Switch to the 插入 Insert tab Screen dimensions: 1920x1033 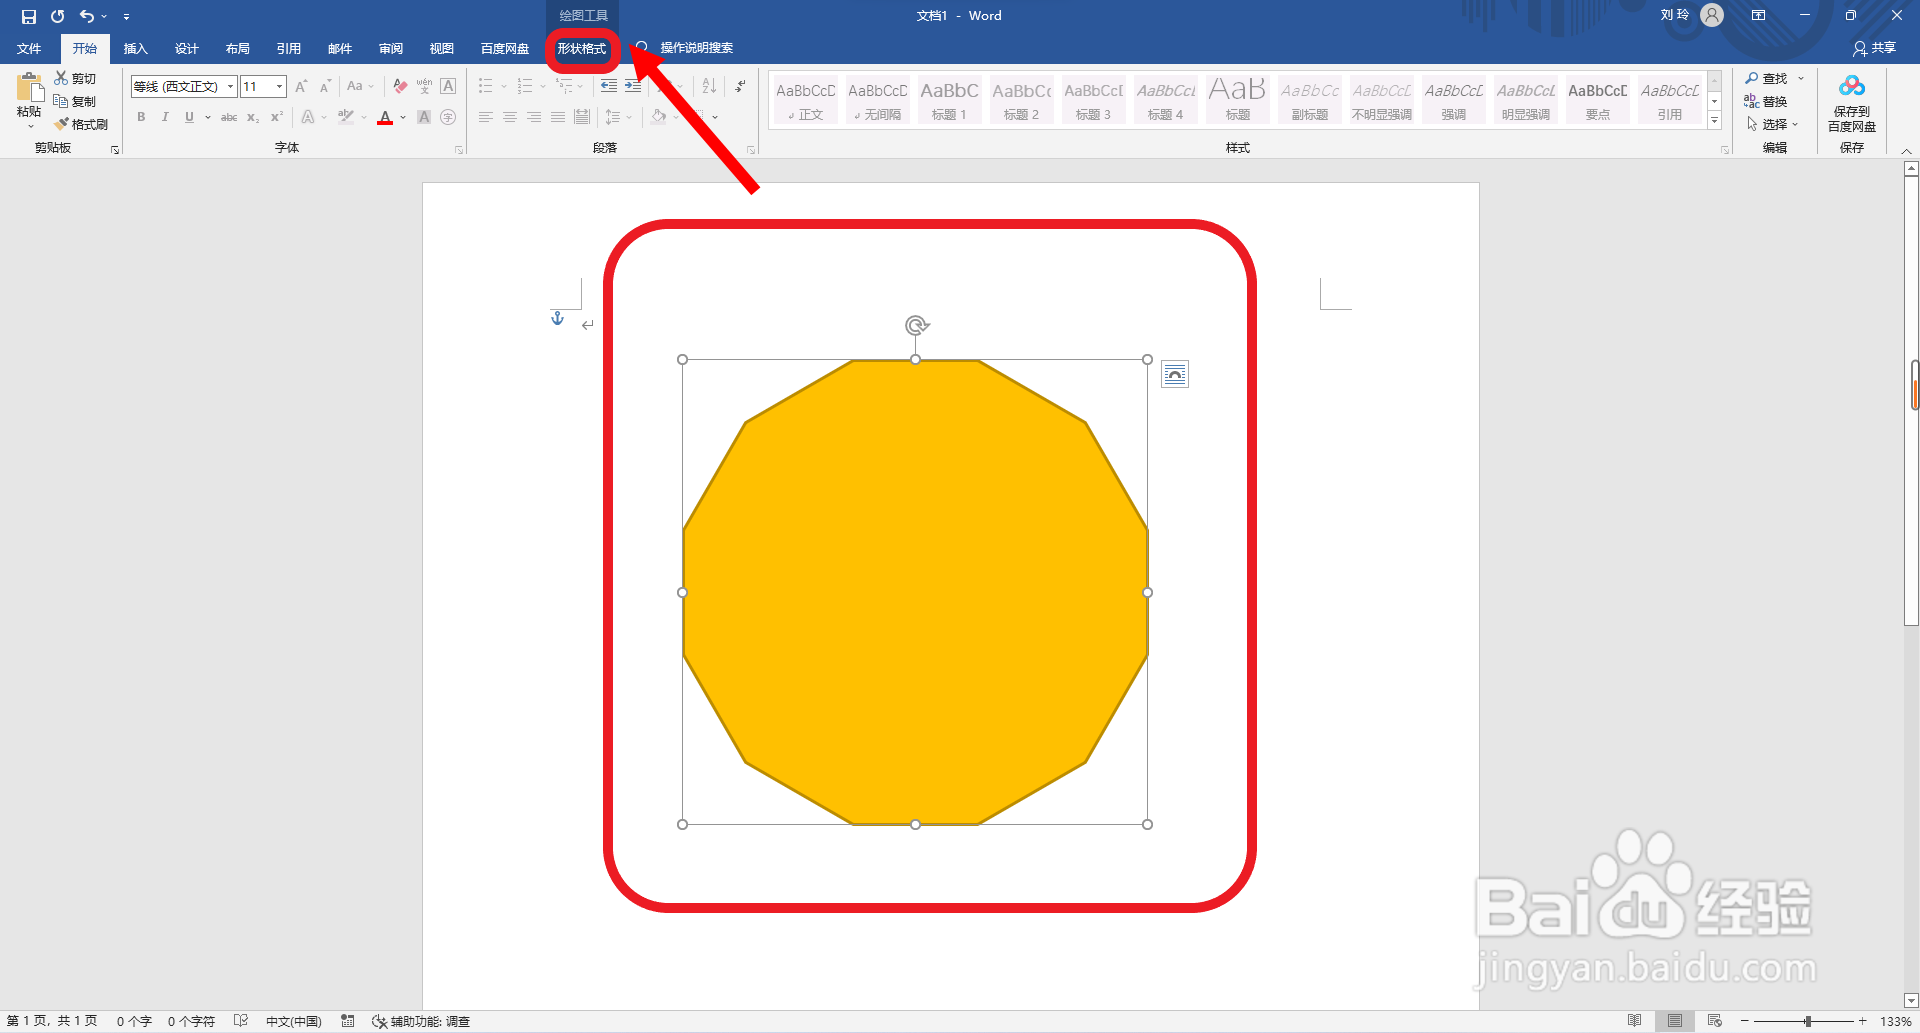pyautogui.click(x=135, y=48)
